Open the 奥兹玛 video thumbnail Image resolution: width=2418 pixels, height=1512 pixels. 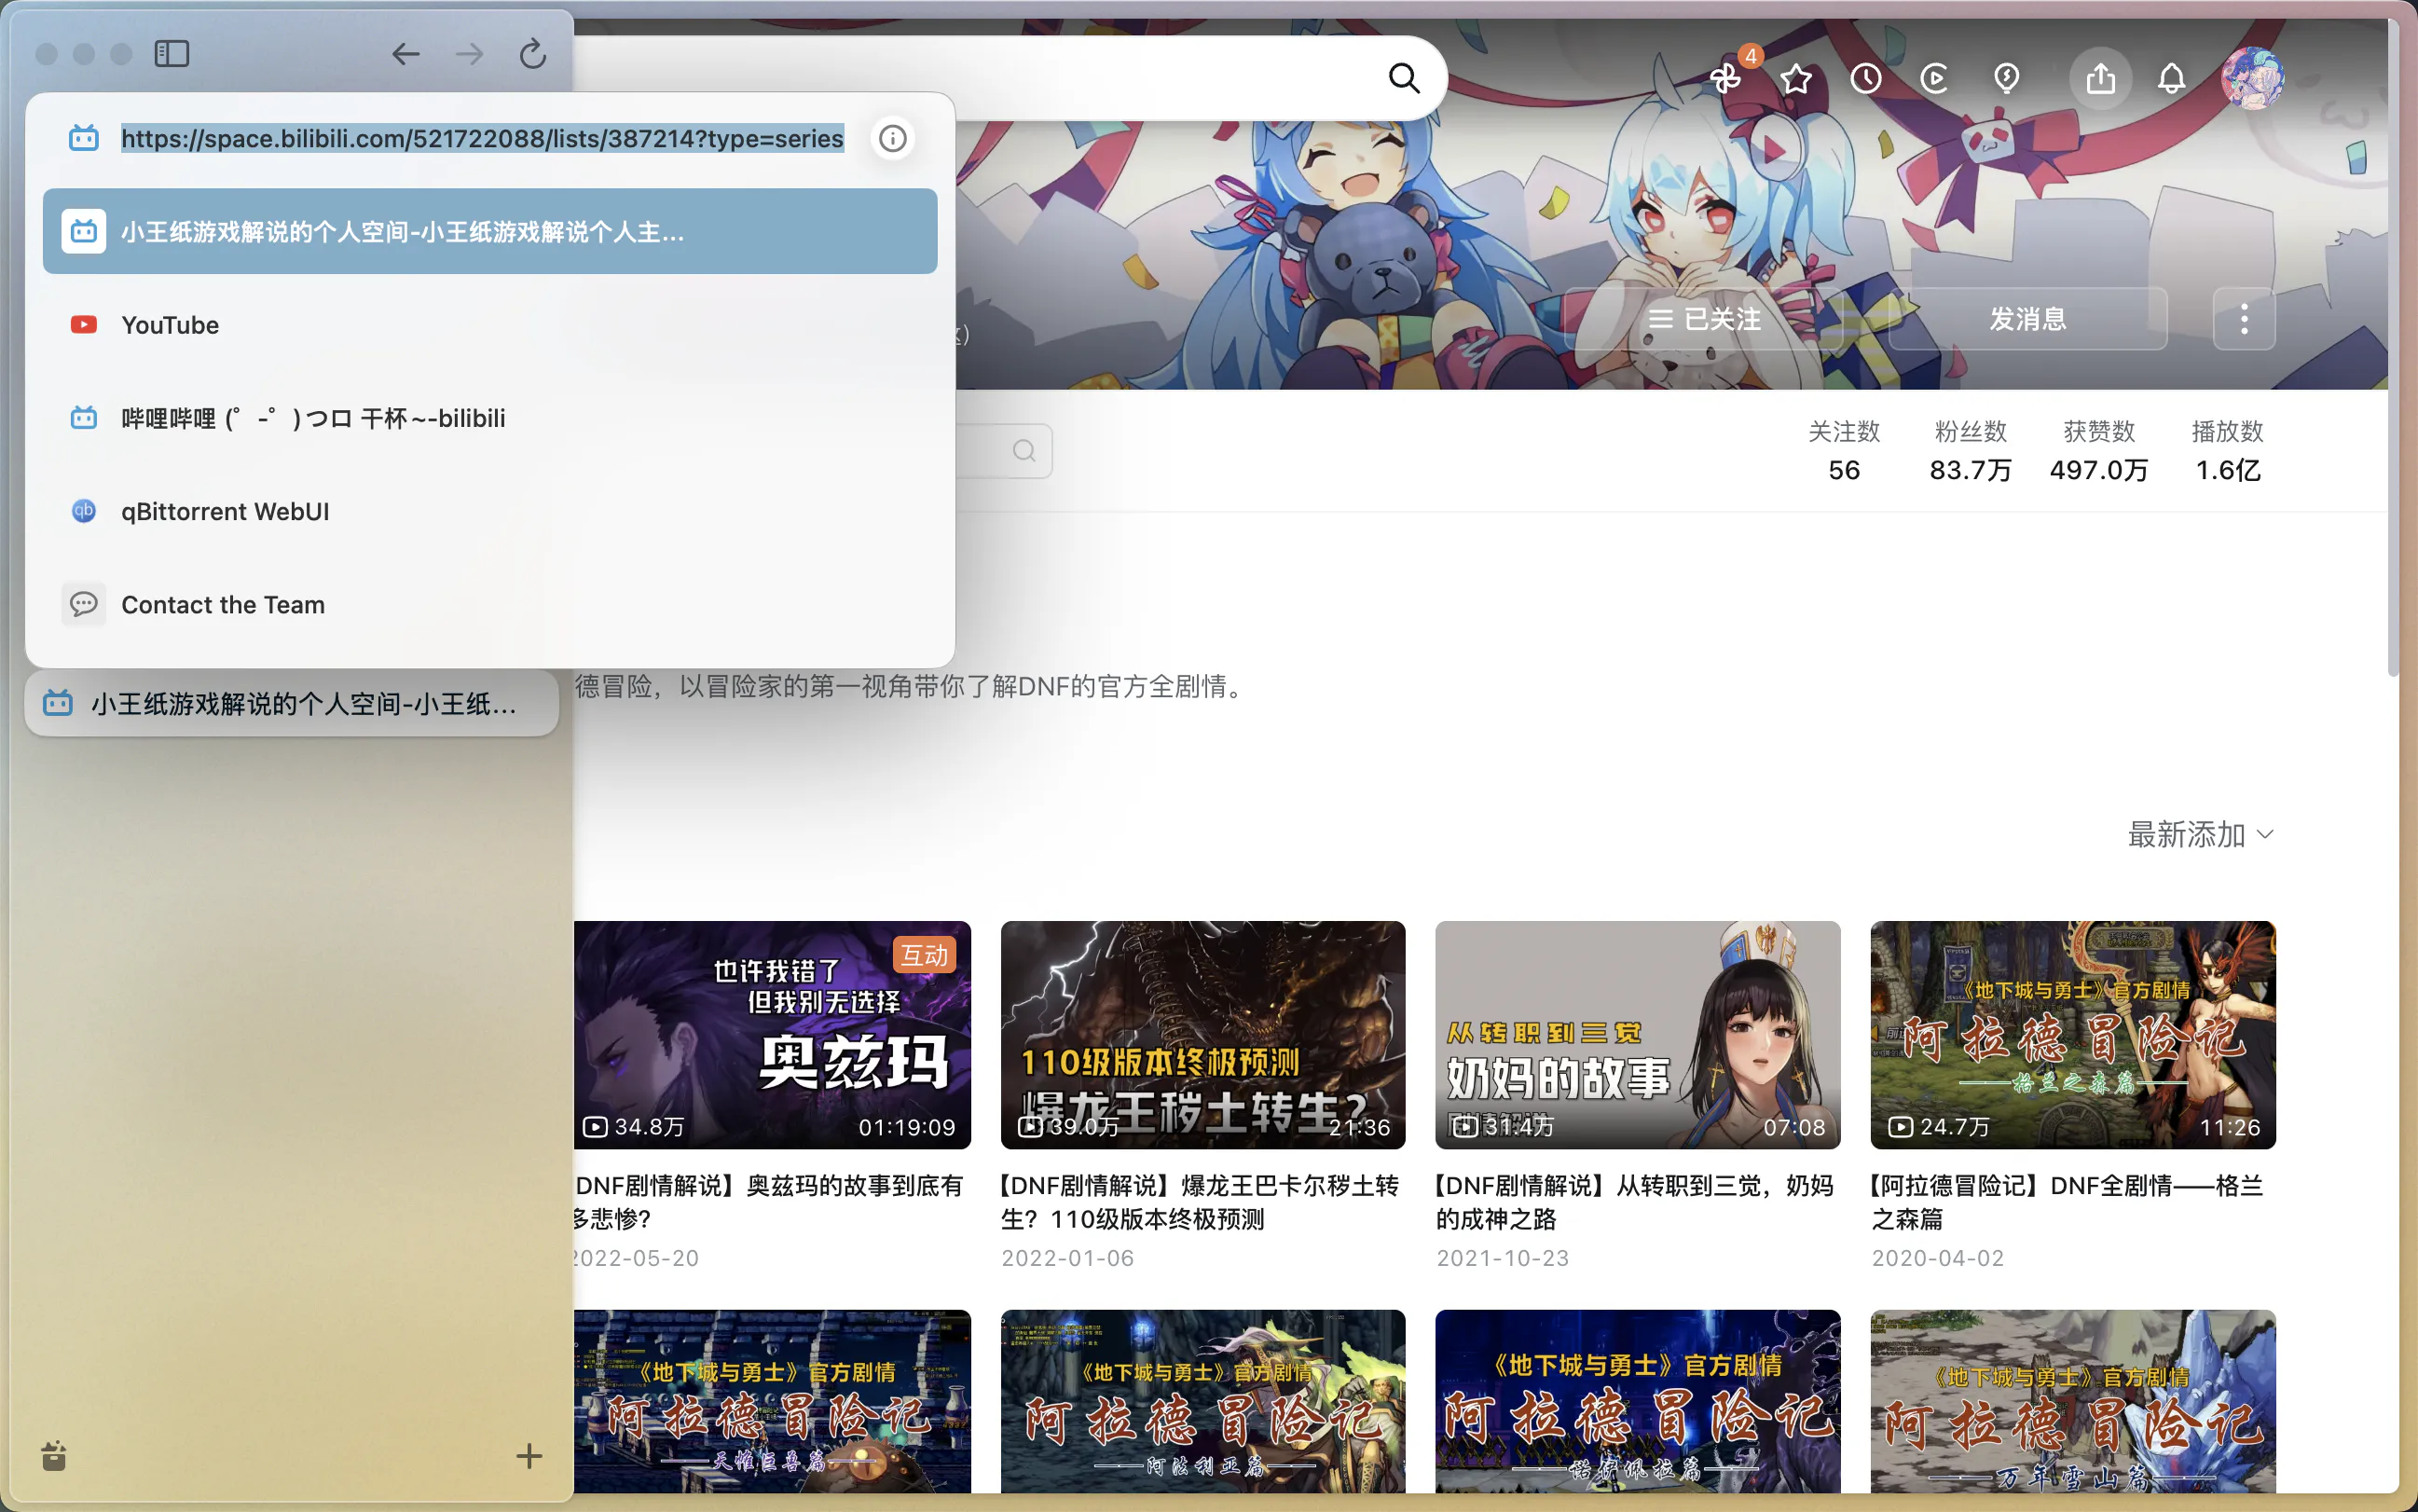click(772, 1034)
